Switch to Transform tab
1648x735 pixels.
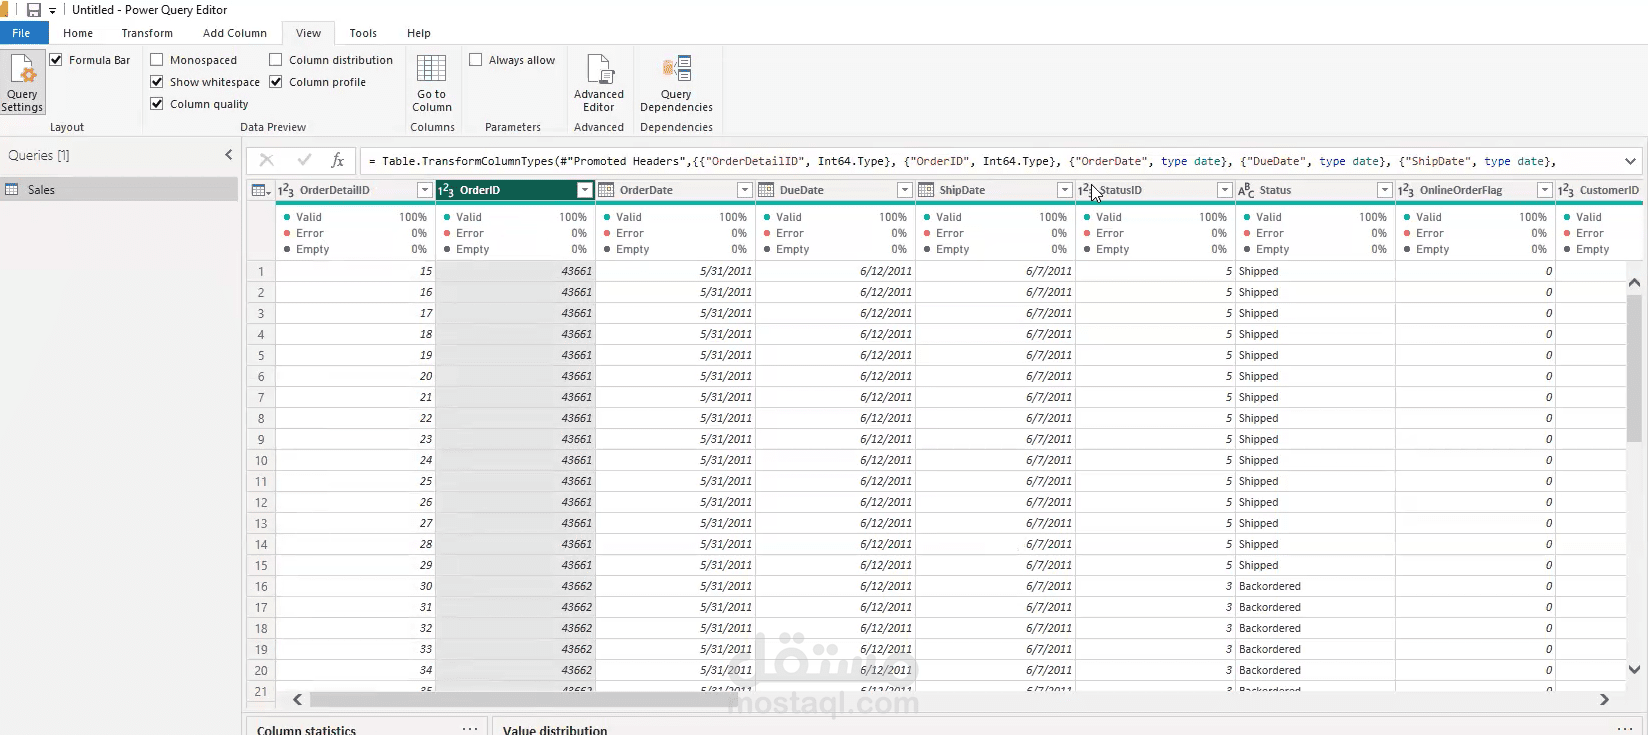pyautogui.click(x=147, y=33)
